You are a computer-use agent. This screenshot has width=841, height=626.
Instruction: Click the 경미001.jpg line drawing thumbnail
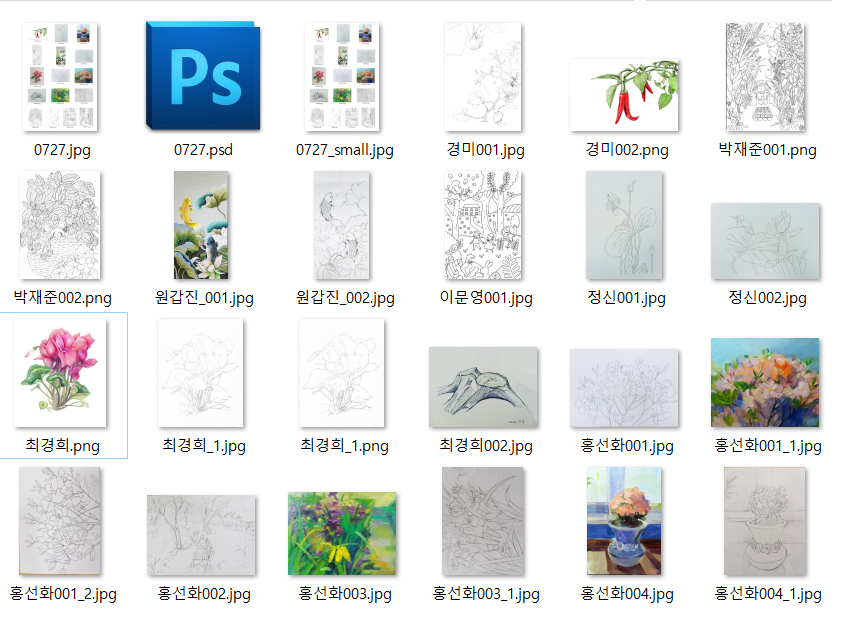(485, 77)
